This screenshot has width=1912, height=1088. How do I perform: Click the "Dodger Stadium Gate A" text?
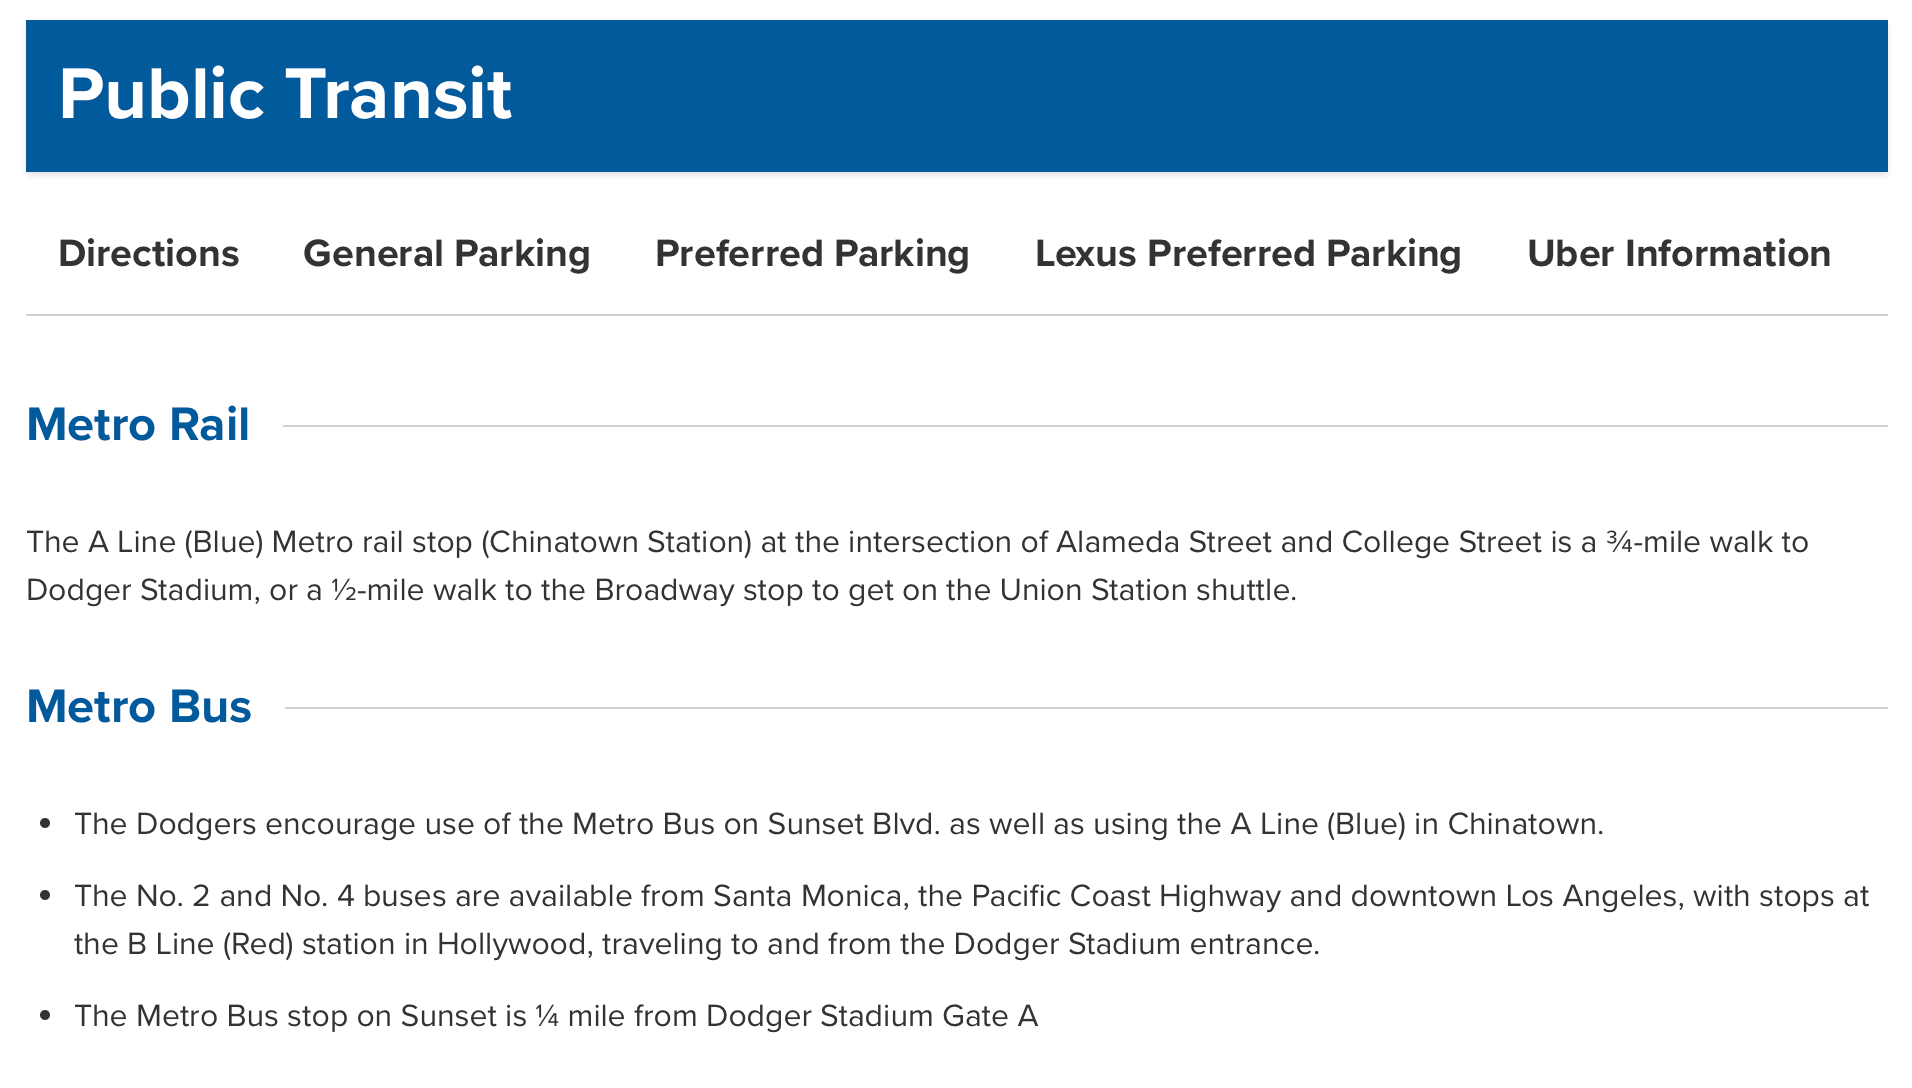pos(872,1016)
